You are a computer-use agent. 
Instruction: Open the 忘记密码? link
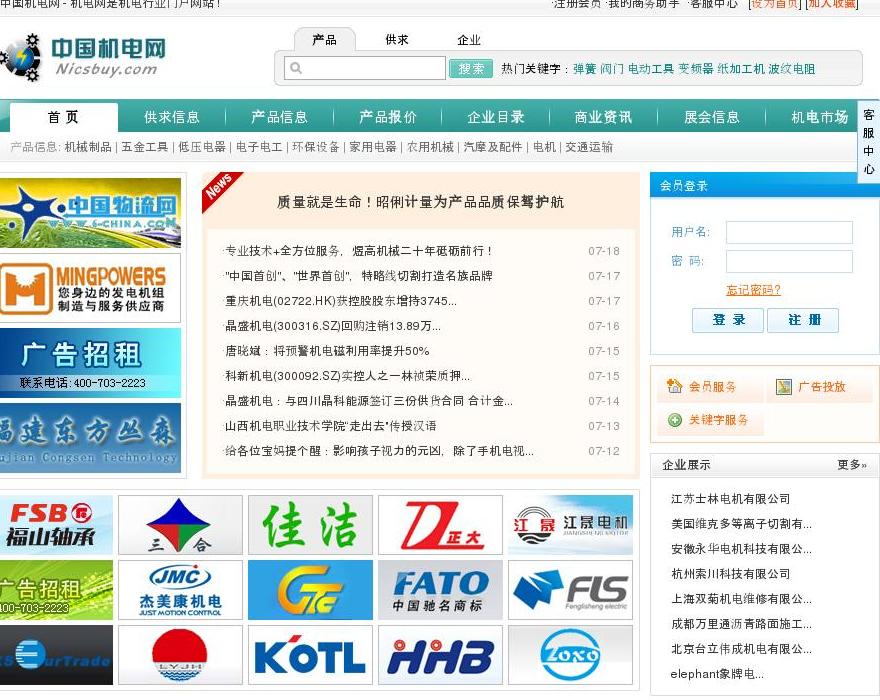coord(753,290)
